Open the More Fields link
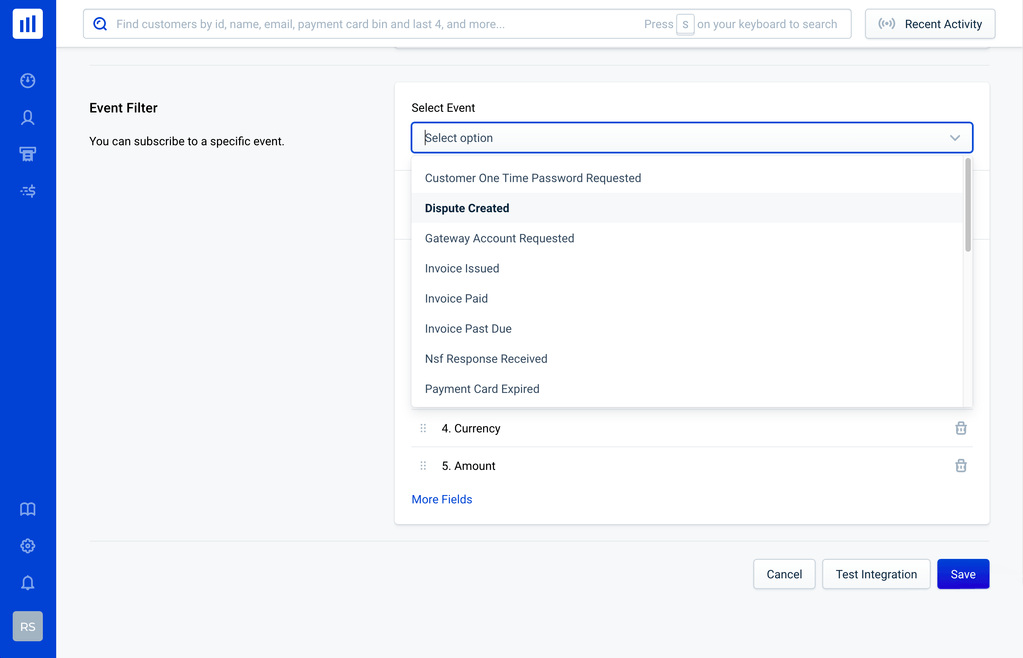 [442, 499]
